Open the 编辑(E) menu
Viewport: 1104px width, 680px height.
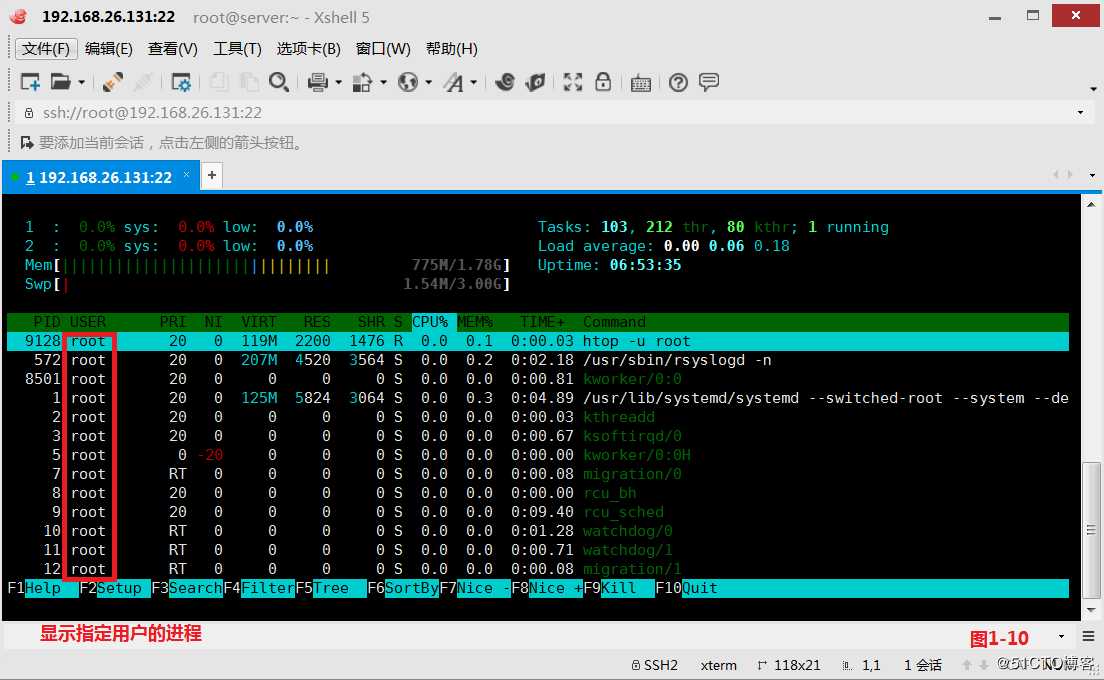coord(108,49)
